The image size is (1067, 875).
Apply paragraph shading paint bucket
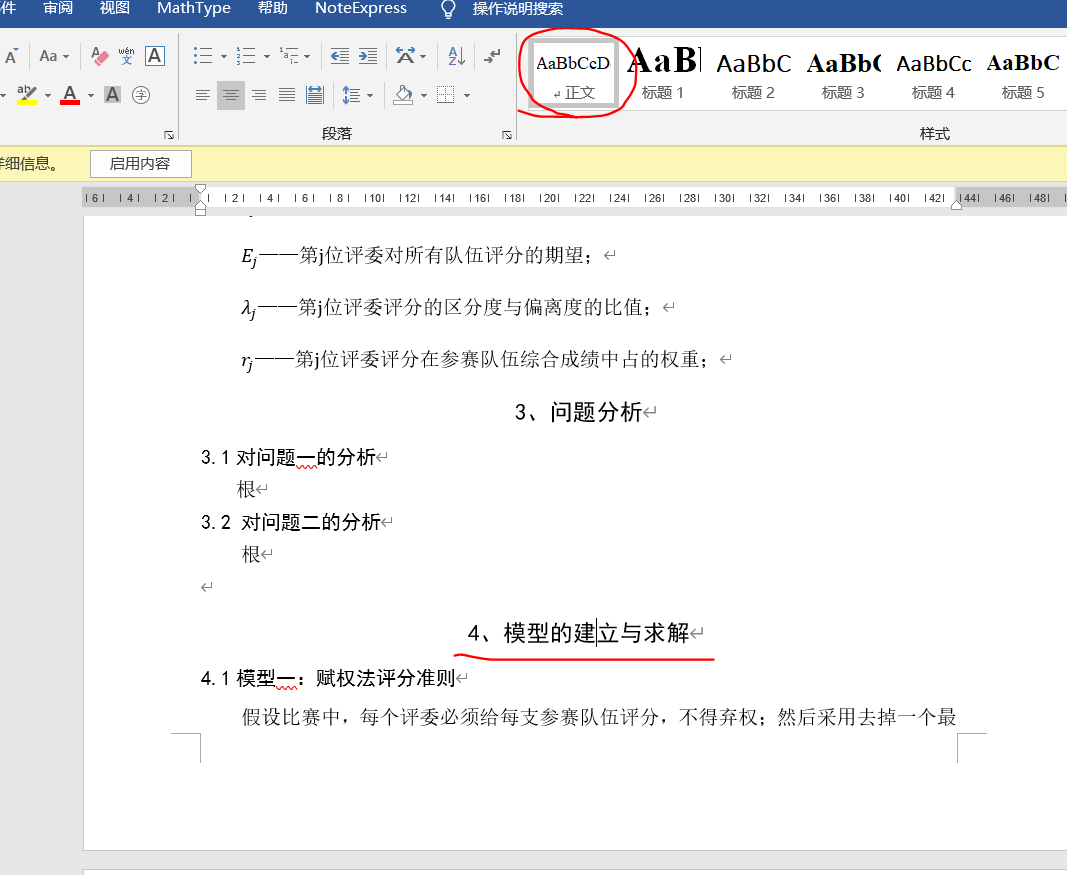pos(403,95)
